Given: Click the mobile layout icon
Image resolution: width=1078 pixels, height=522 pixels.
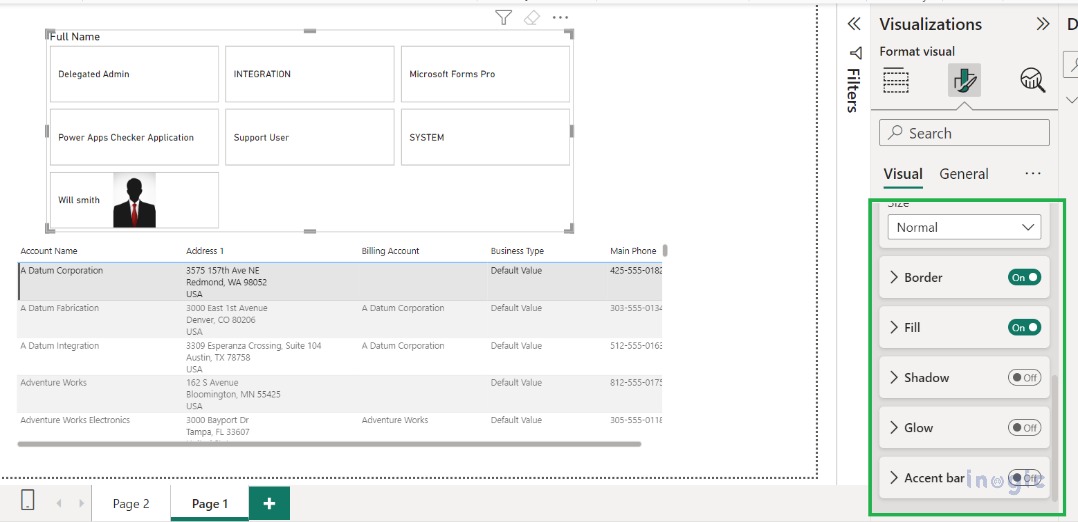Looking at the screenshot, I should [27, 503].
